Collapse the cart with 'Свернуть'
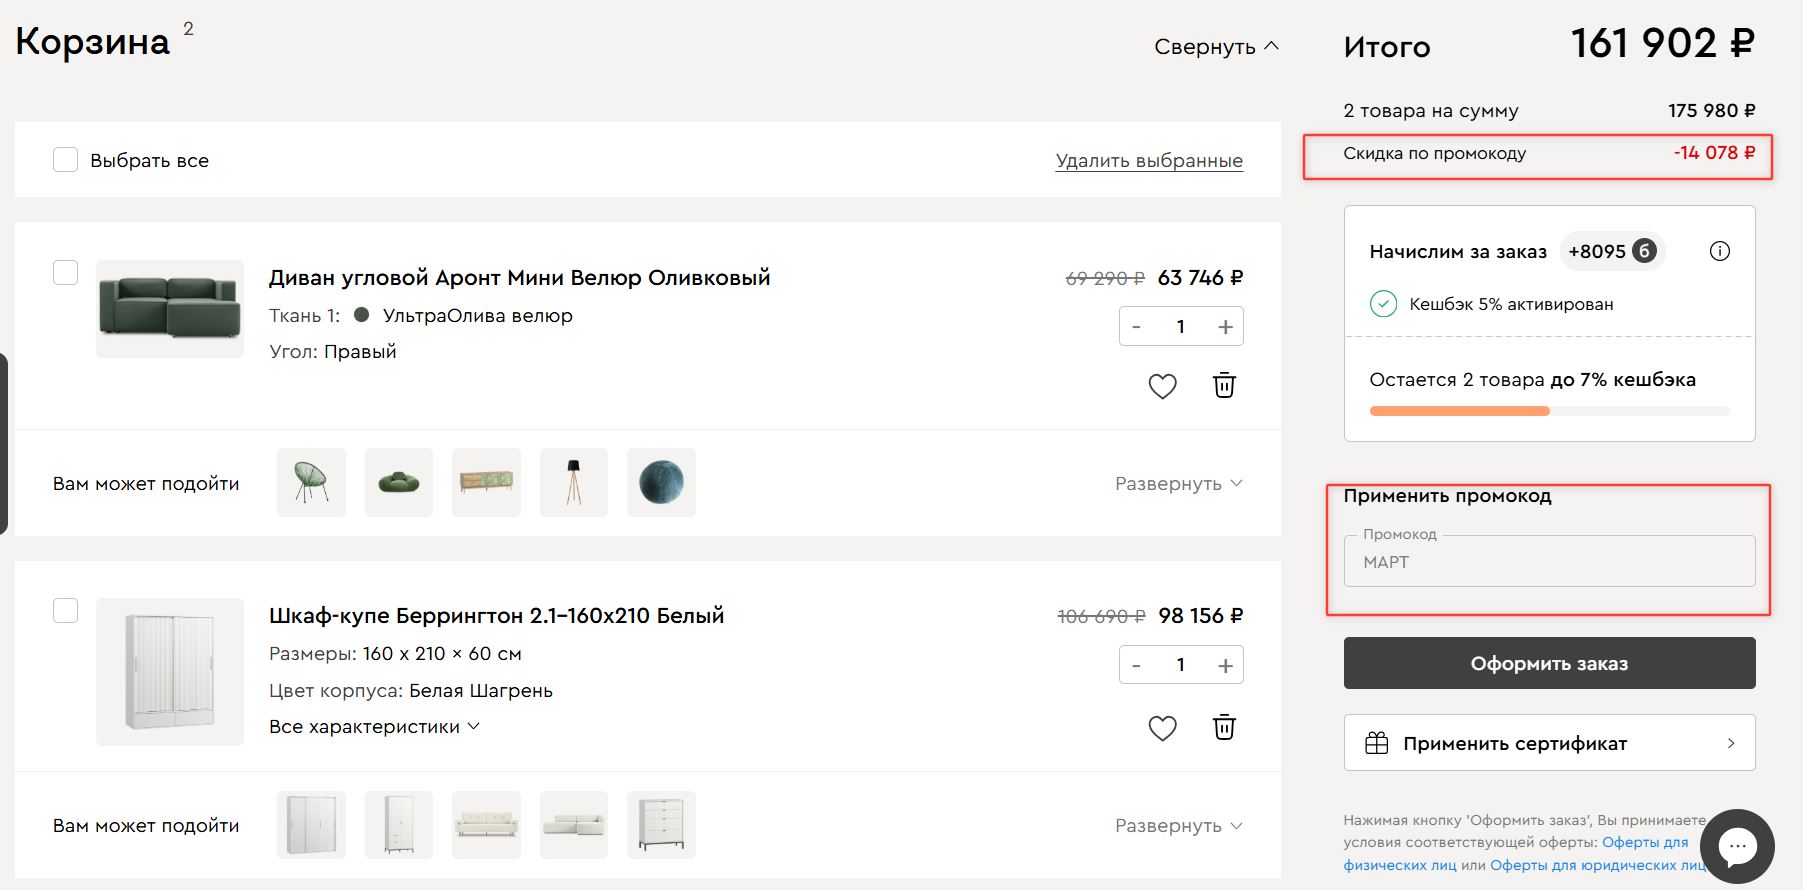Image resolution: width=1803 pixels, height=890 pixels. (x=1215, y=47)
